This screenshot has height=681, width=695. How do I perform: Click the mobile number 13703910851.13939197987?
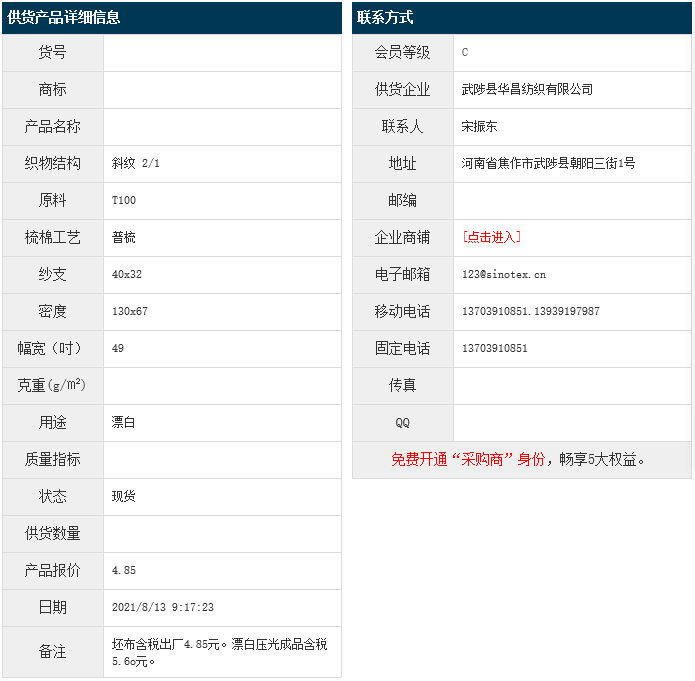(530, 311)
